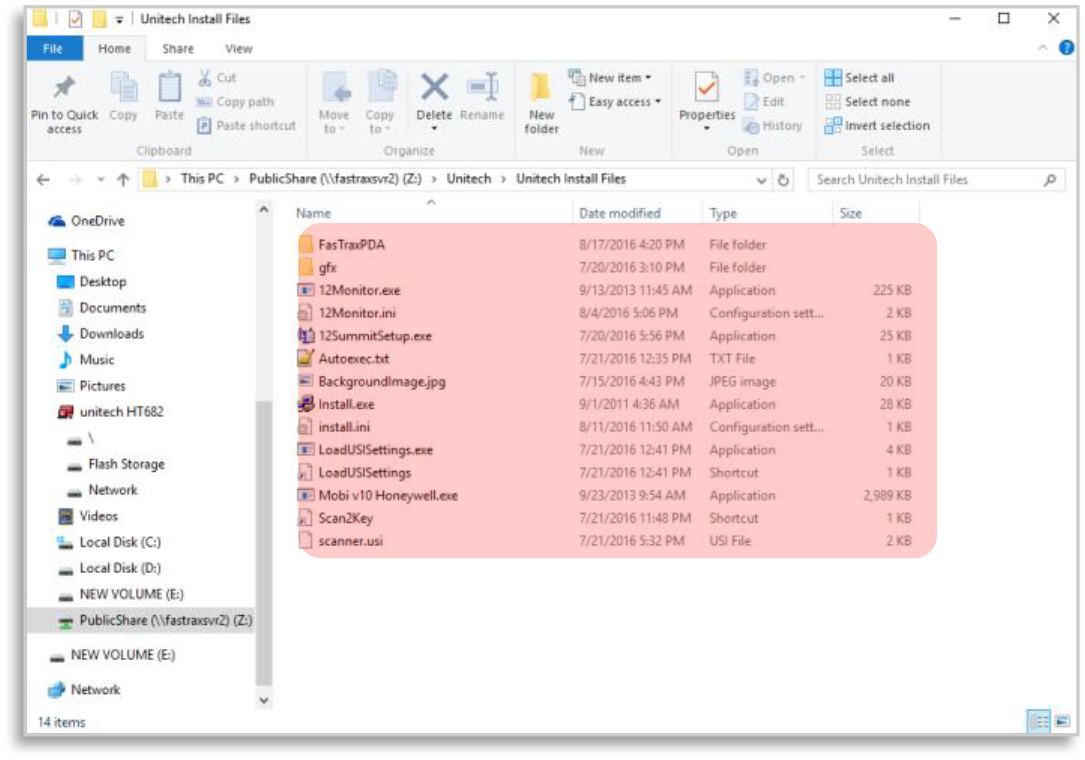This screenshot has width=1085, height=760.
Task: Select OneDrive in navigation pane
Action: point(86,221)
